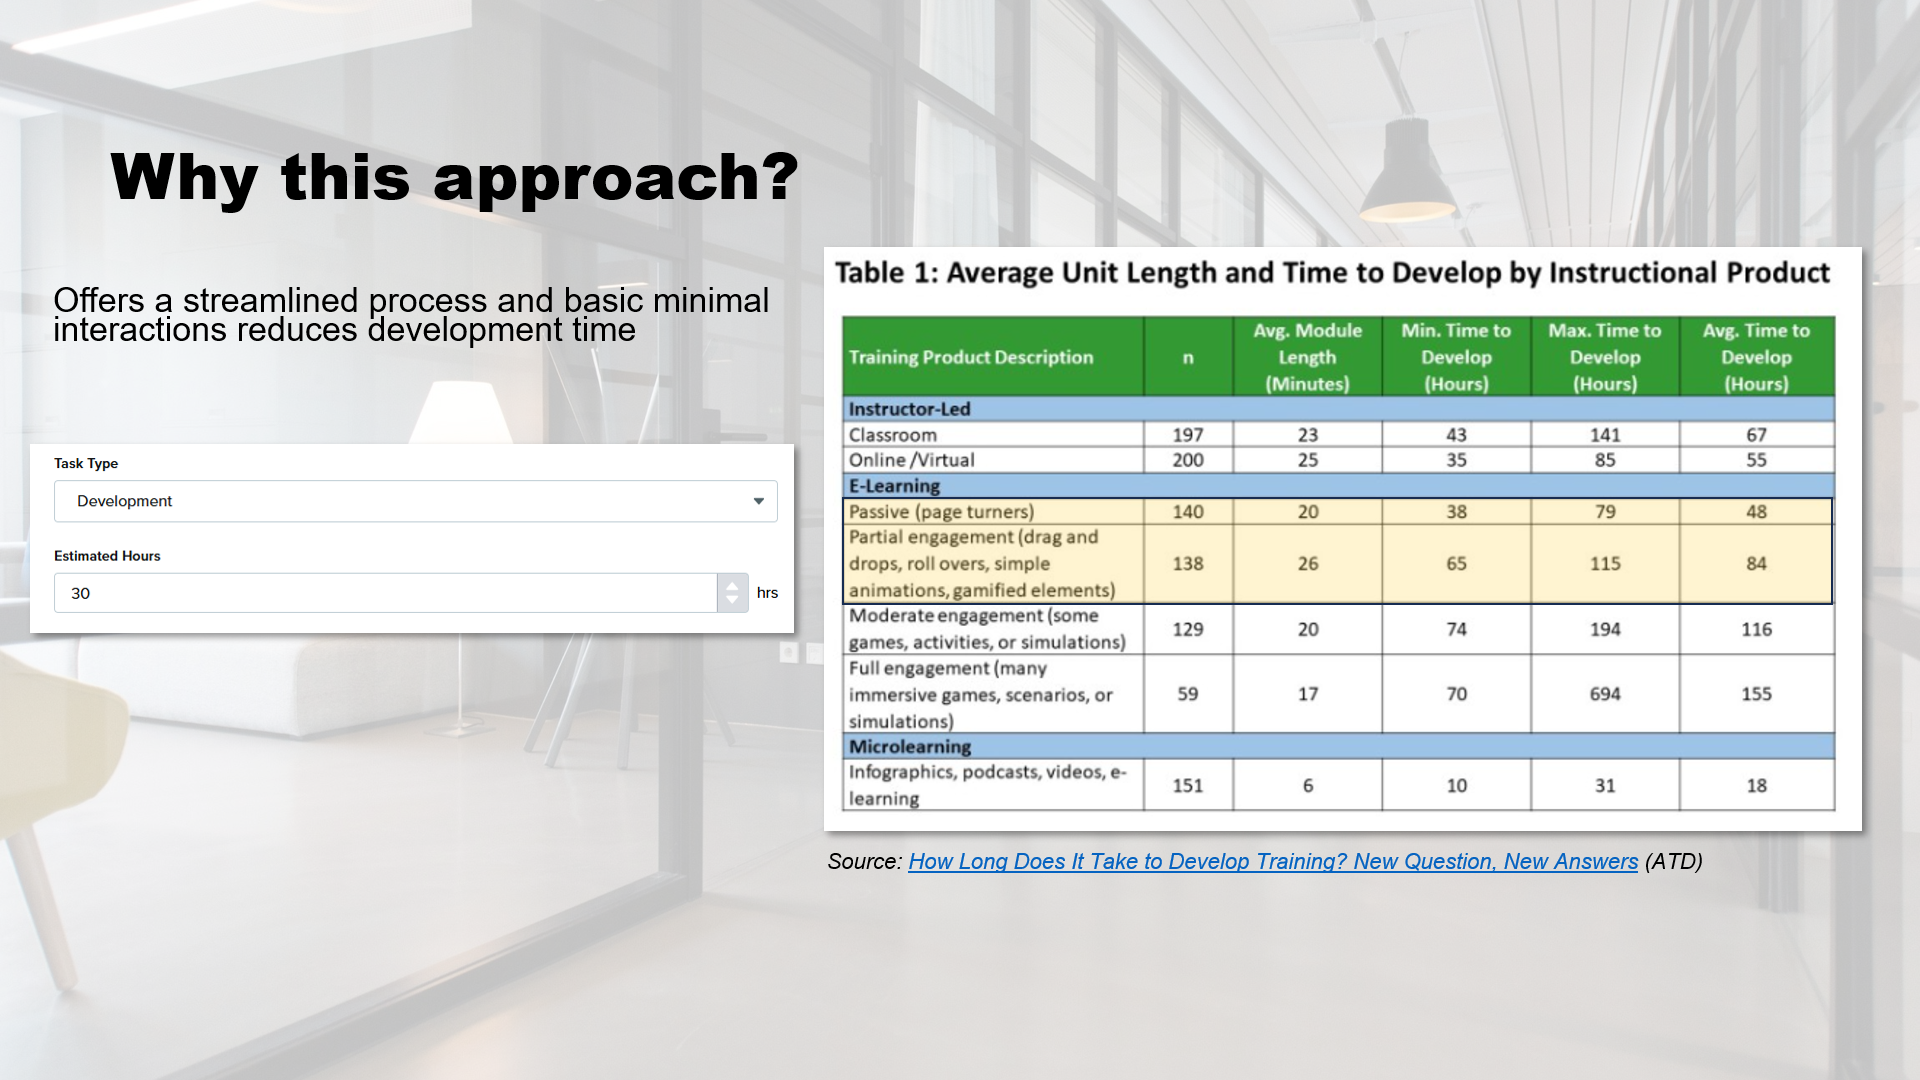The image size is (1920, 1080).
Task: Click the Training Product Description header cell
Action: pyautogui.click(x=970, y=357)
